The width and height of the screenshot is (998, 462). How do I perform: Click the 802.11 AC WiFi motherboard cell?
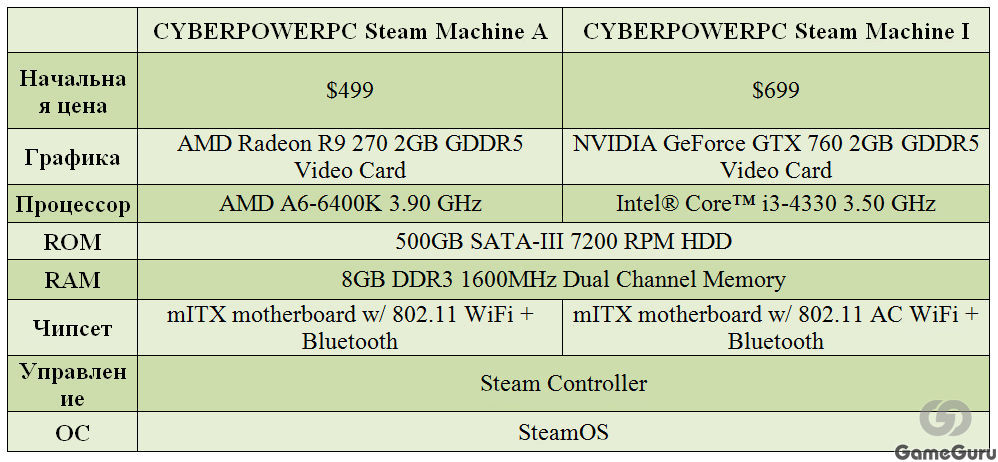[x=776, y=327]
